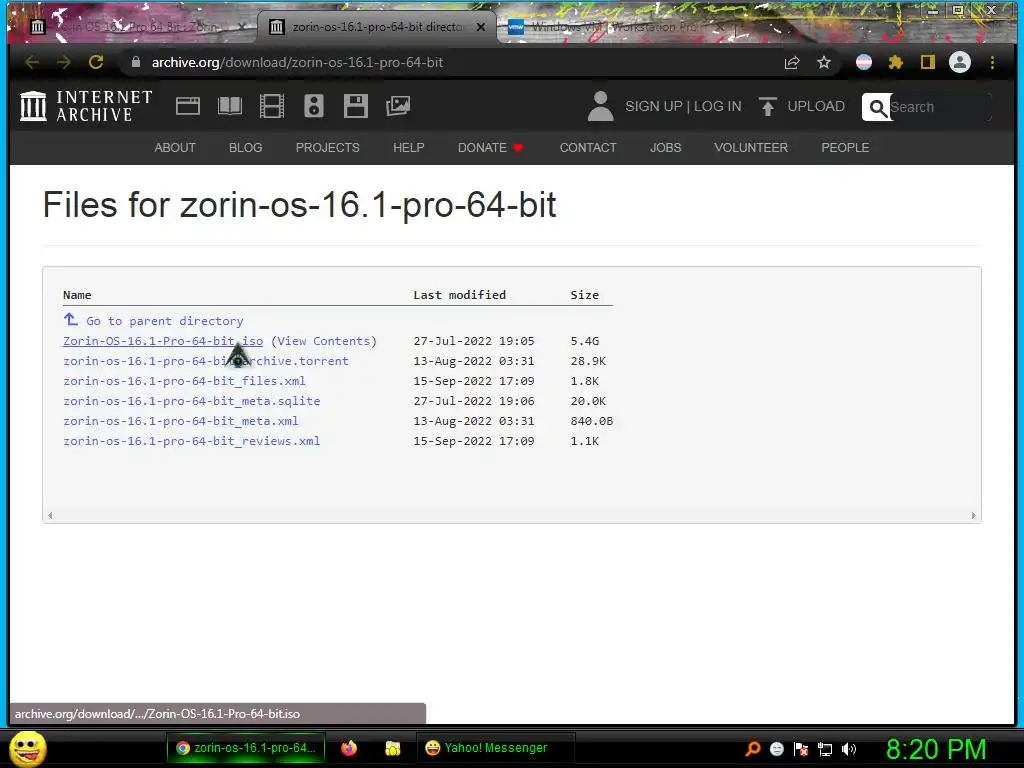
Task: Open the Images icon
Action: pos(398,106)
